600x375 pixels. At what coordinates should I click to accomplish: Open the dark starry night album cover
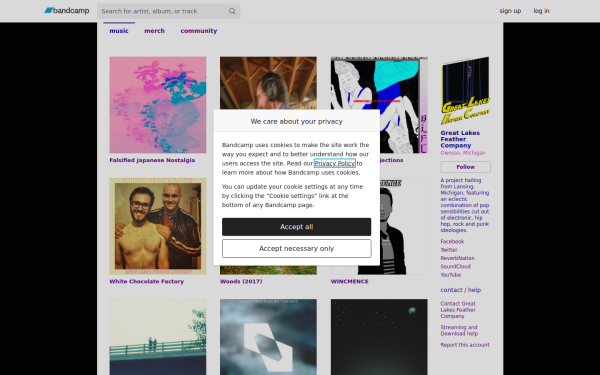coord(379,337)
